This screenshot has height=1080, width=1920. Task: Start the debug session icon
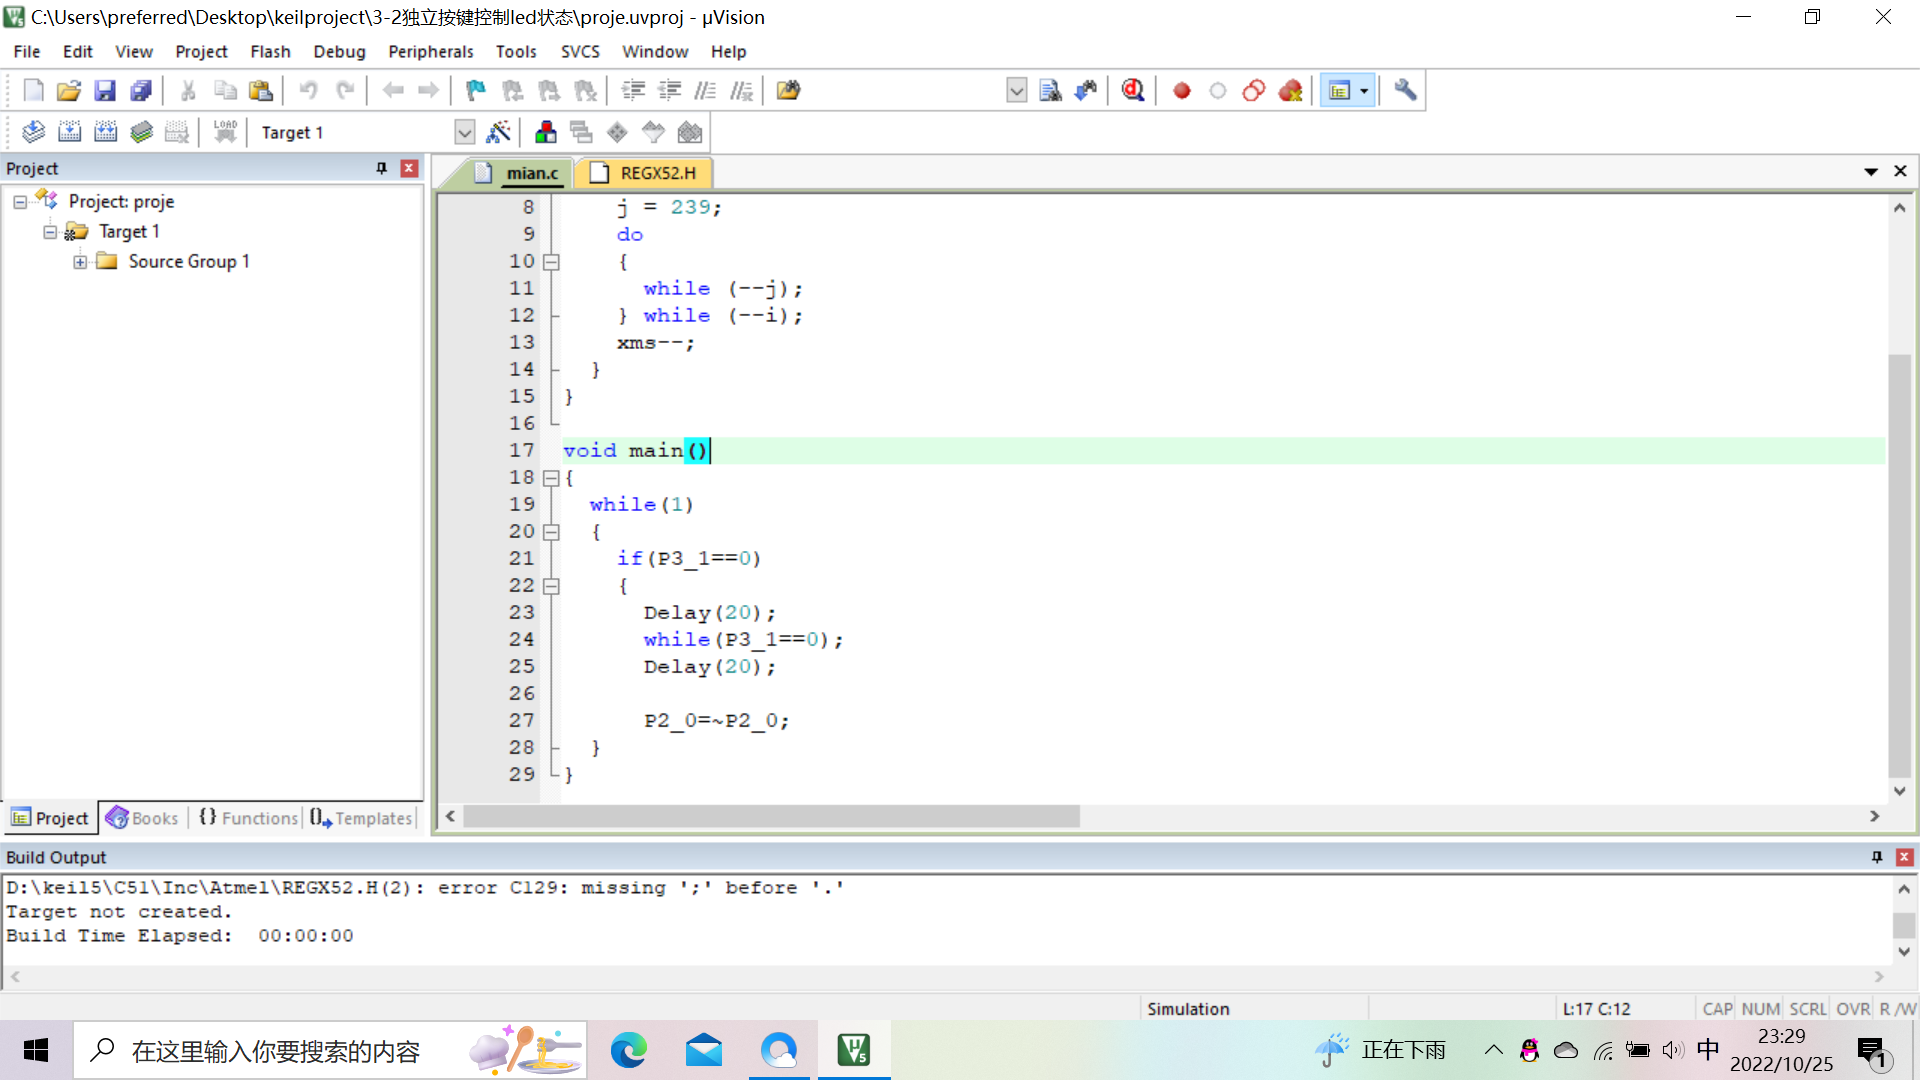(1133, 91)
